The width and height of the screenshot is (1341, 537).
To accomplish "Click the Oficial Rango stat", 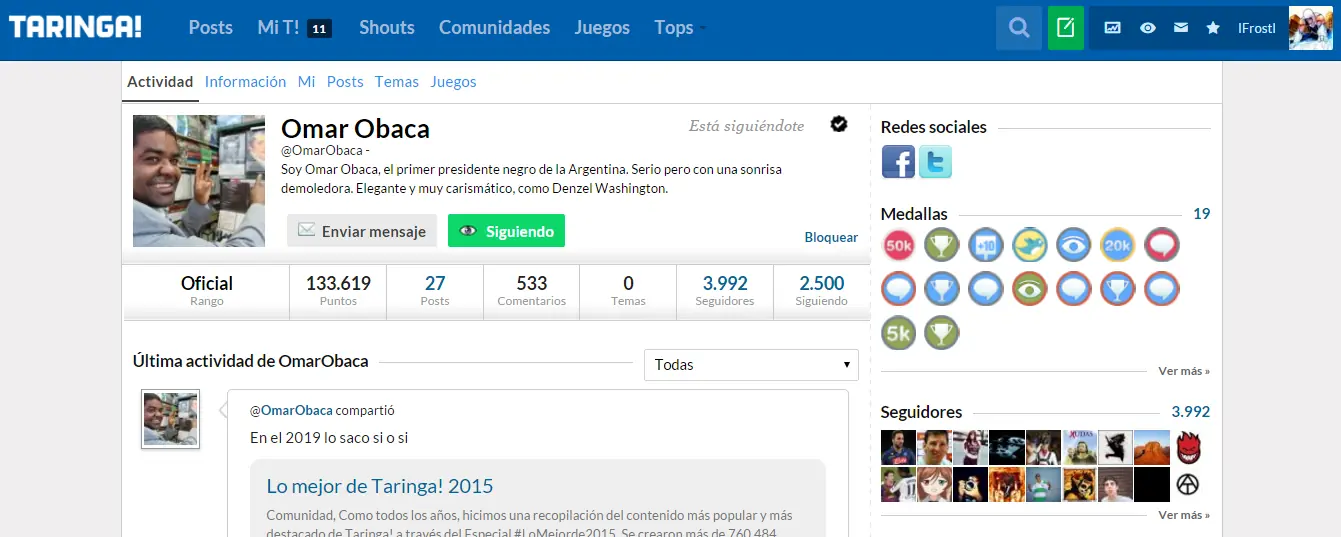I will tap(207, 291).
